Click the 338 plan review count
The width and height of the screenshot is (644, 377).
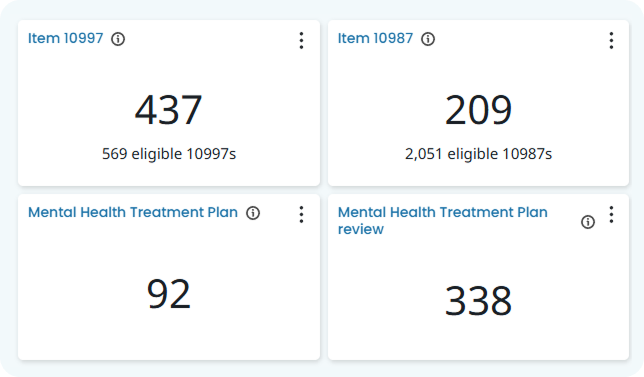(478, 301)
